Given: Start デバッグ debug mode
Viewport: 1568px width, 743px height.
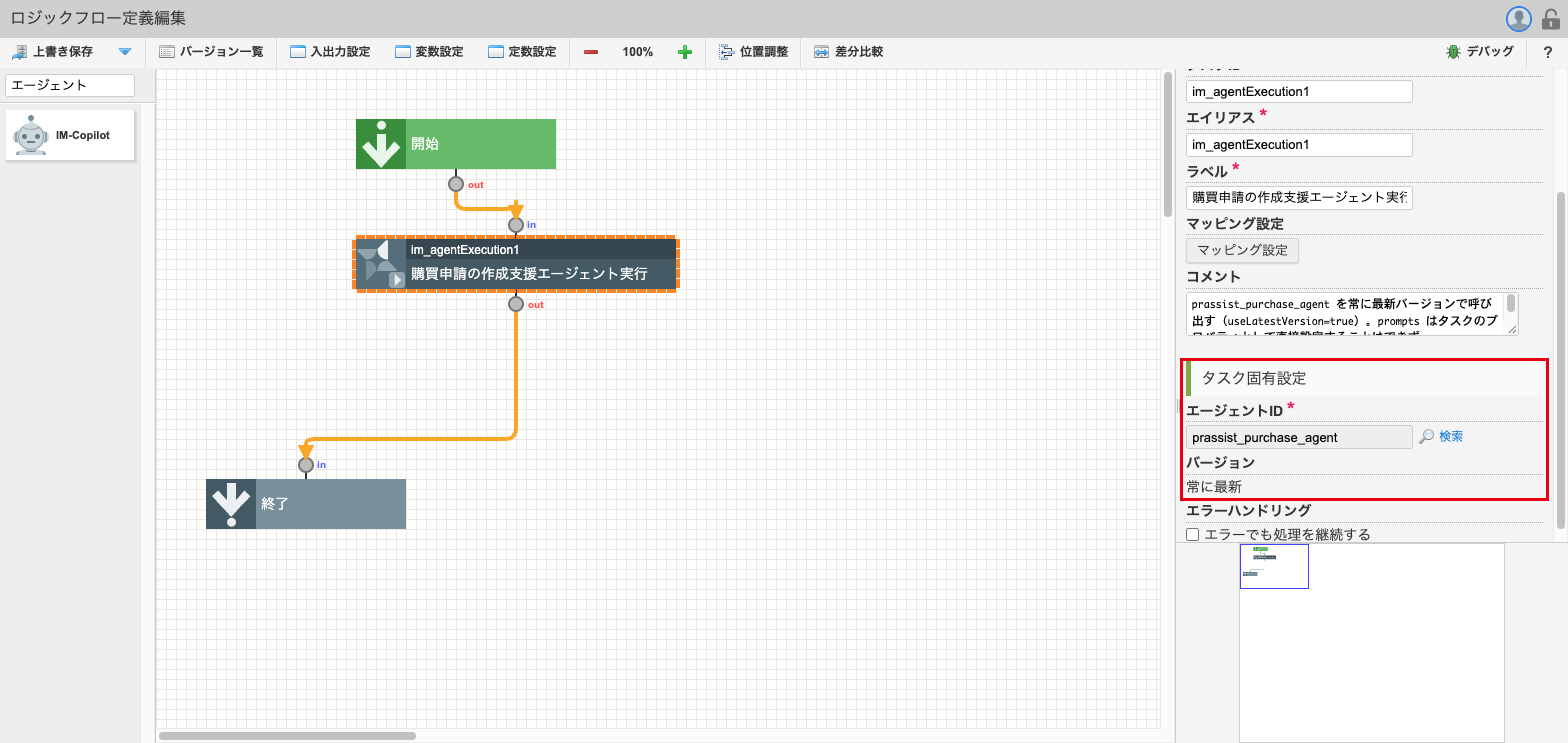Looking at the screenshot, I should [1480, 52].
